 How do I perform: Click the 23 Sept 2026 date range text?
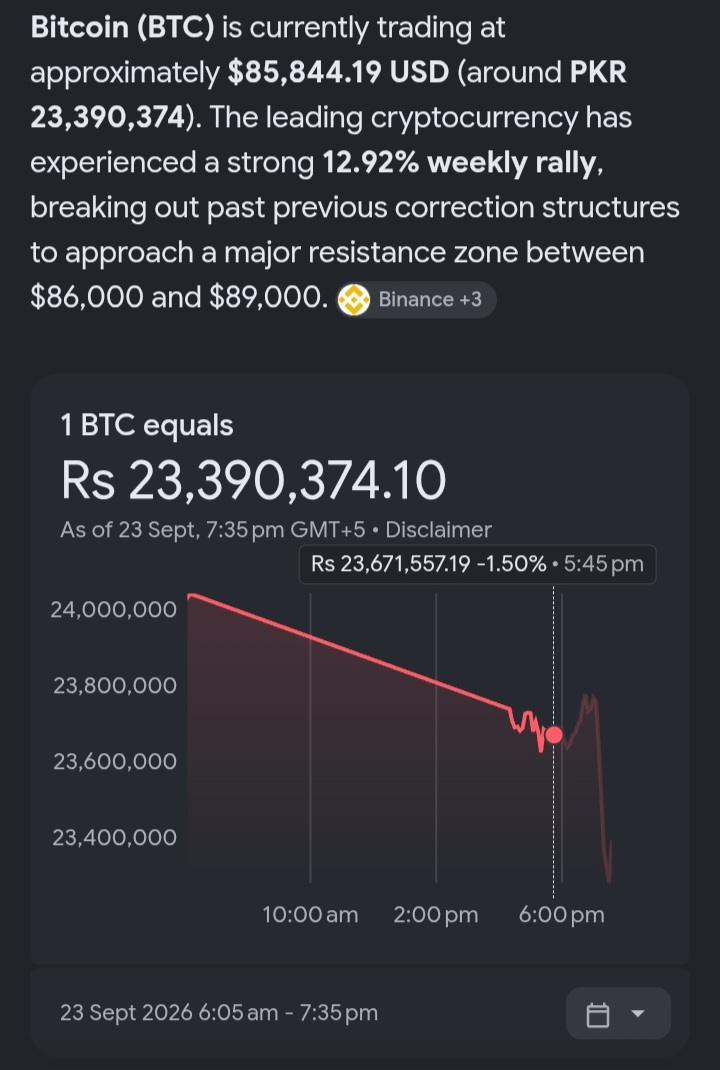218,1013
